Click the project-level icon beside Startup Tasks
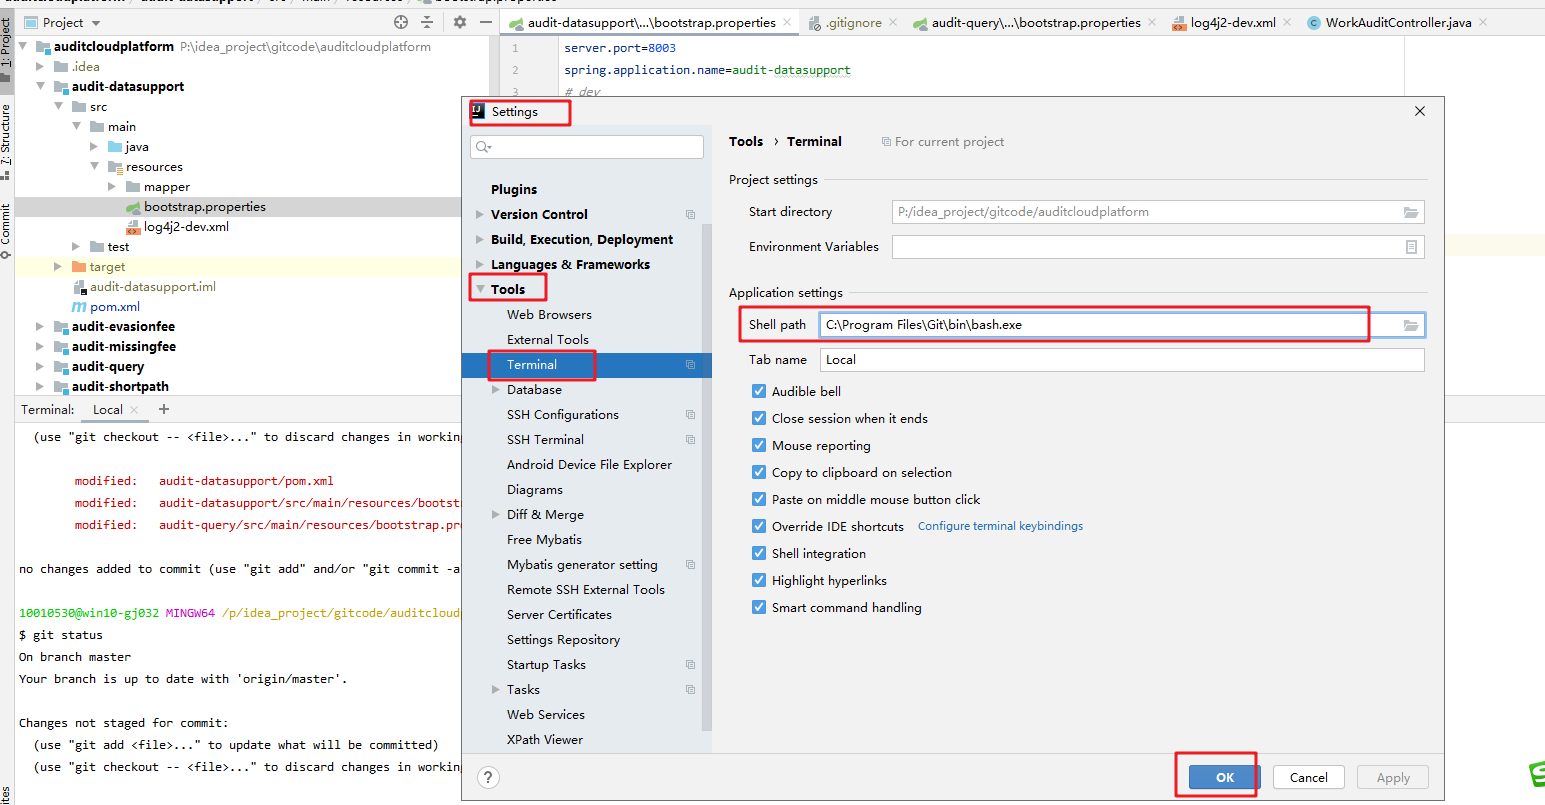The width and height of the screenshot is (1545, 805). pos(690,665)
